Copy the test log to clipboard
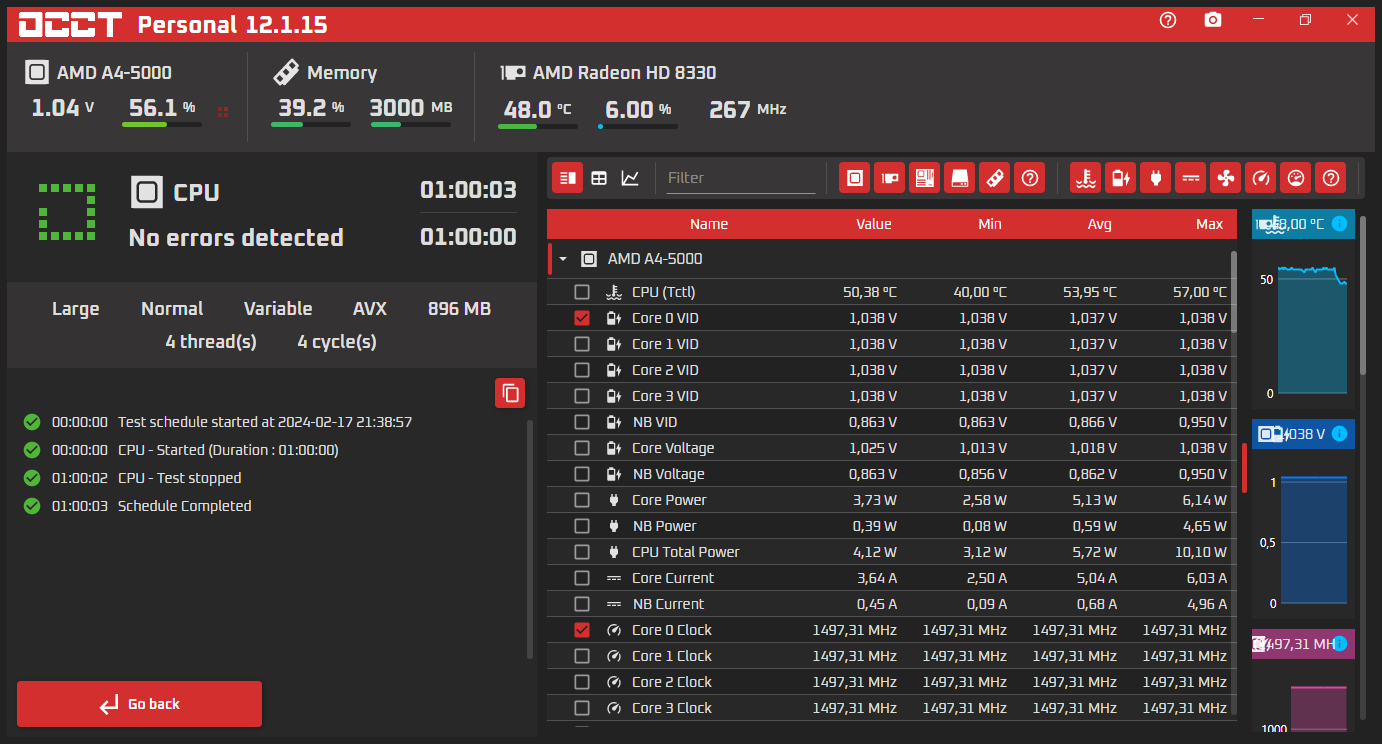Viewport: 1382px width, 744px height. 510,393
